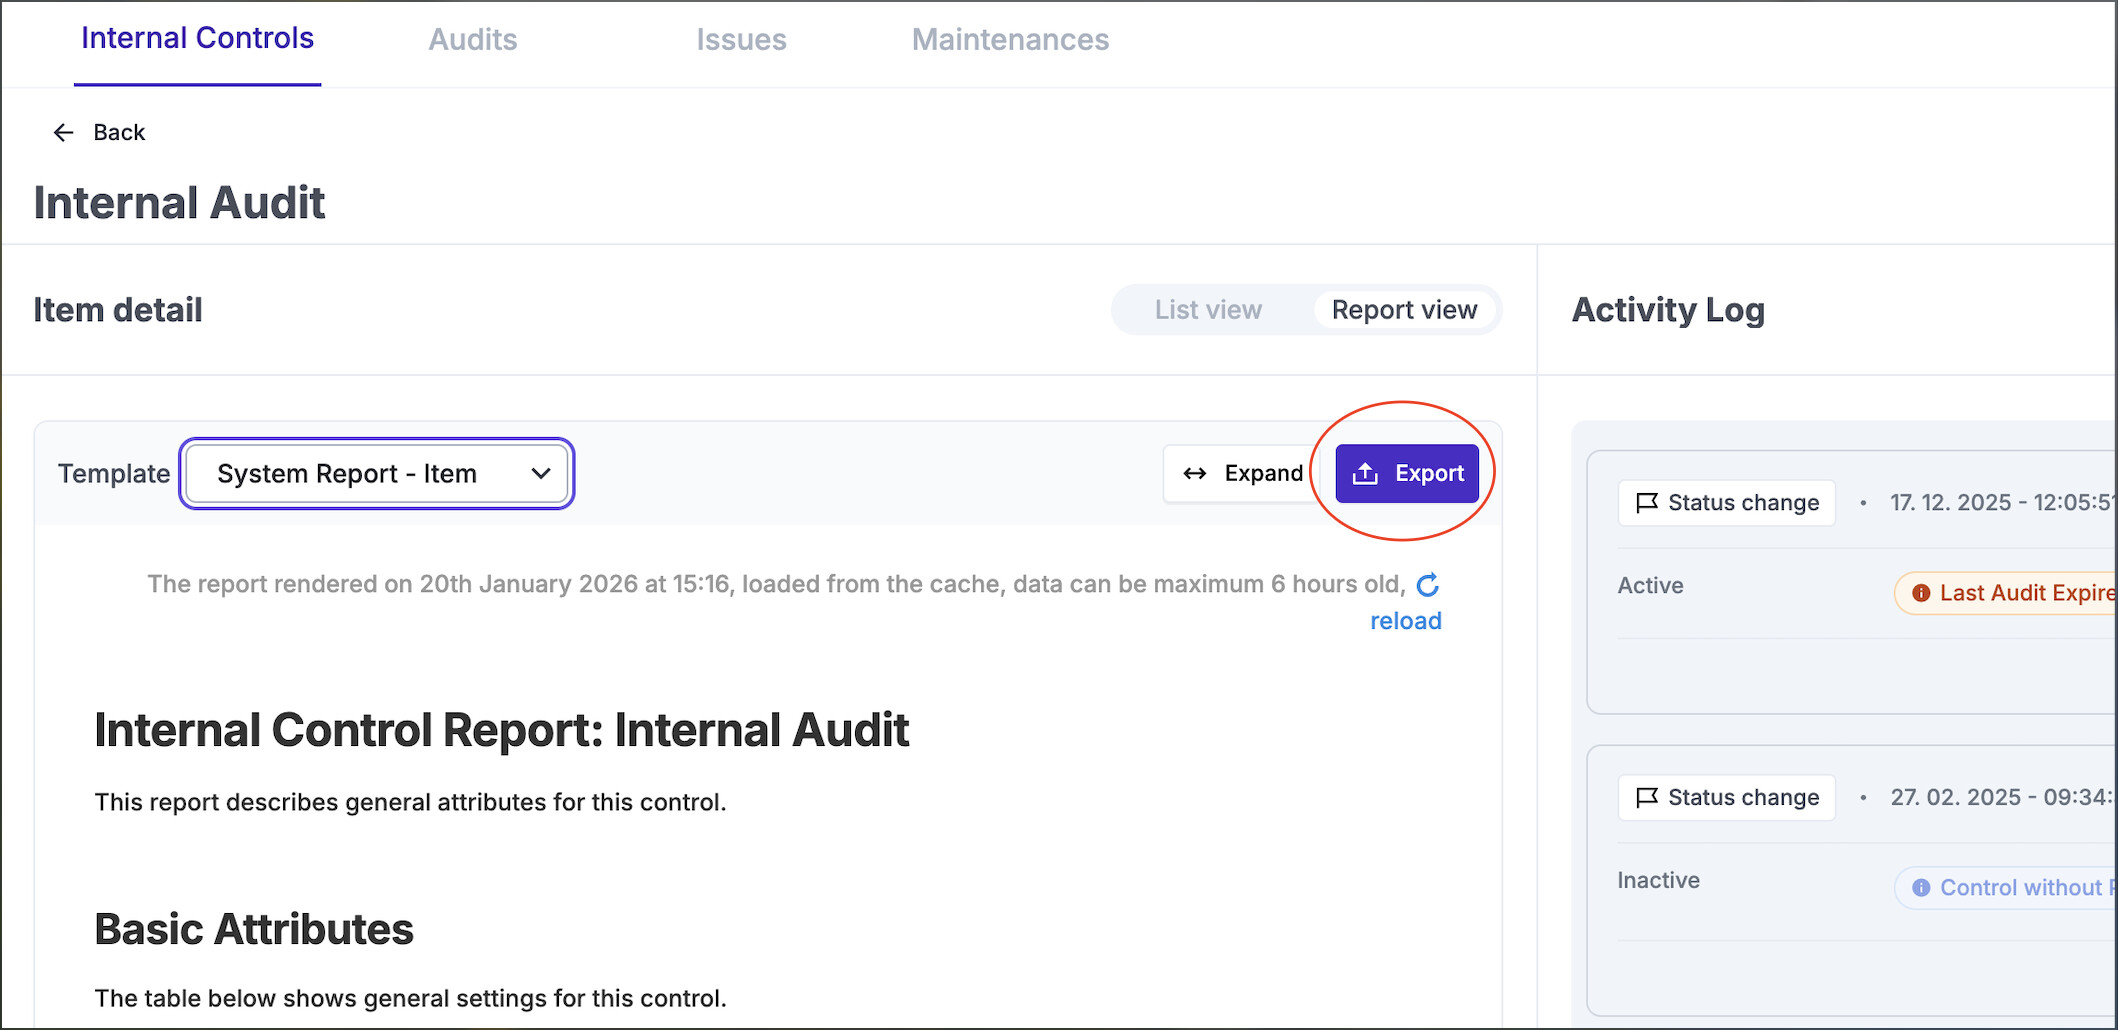Screen dimensions: 2118x1030
Task: Click the back arrow icon
Action: click(x=64, y=133)
